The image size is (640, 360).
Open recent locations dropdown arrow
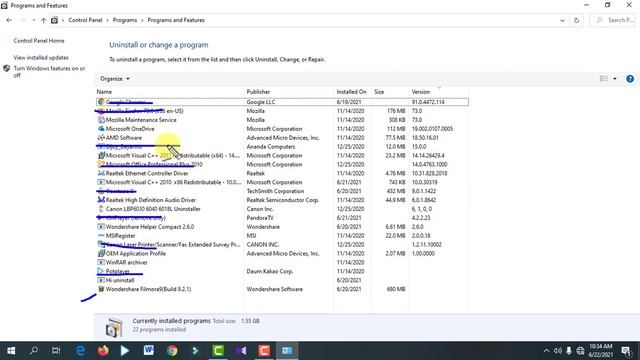coord(33,20)
